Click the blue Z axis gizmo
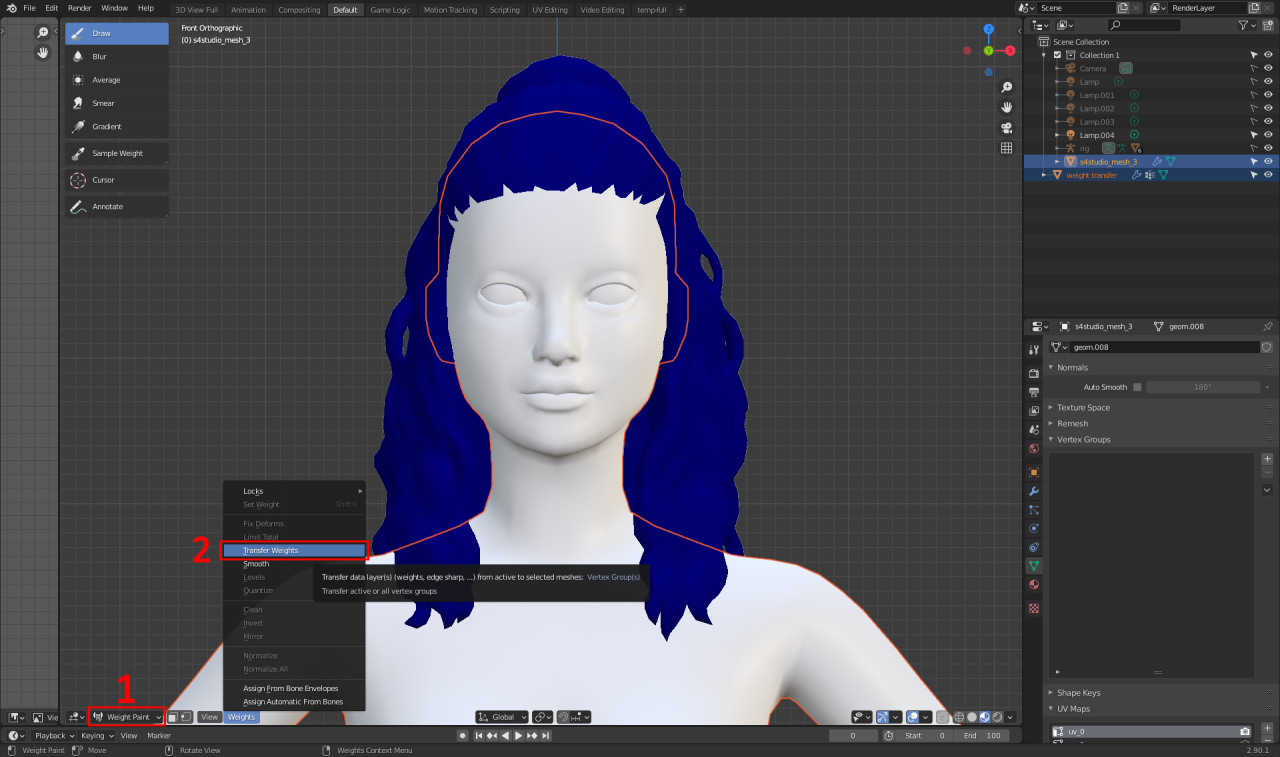 (988, 30)
